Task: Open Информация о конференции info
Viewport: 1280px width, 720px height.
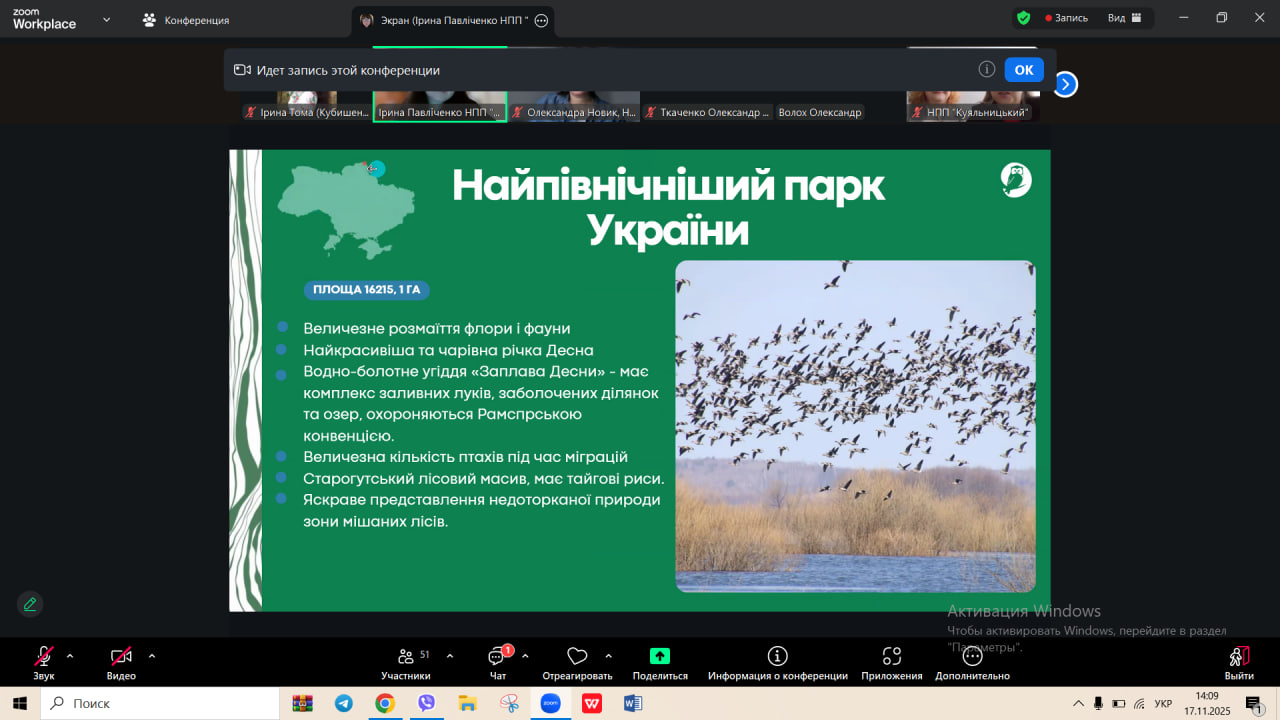Action: [x=777, y=657]
